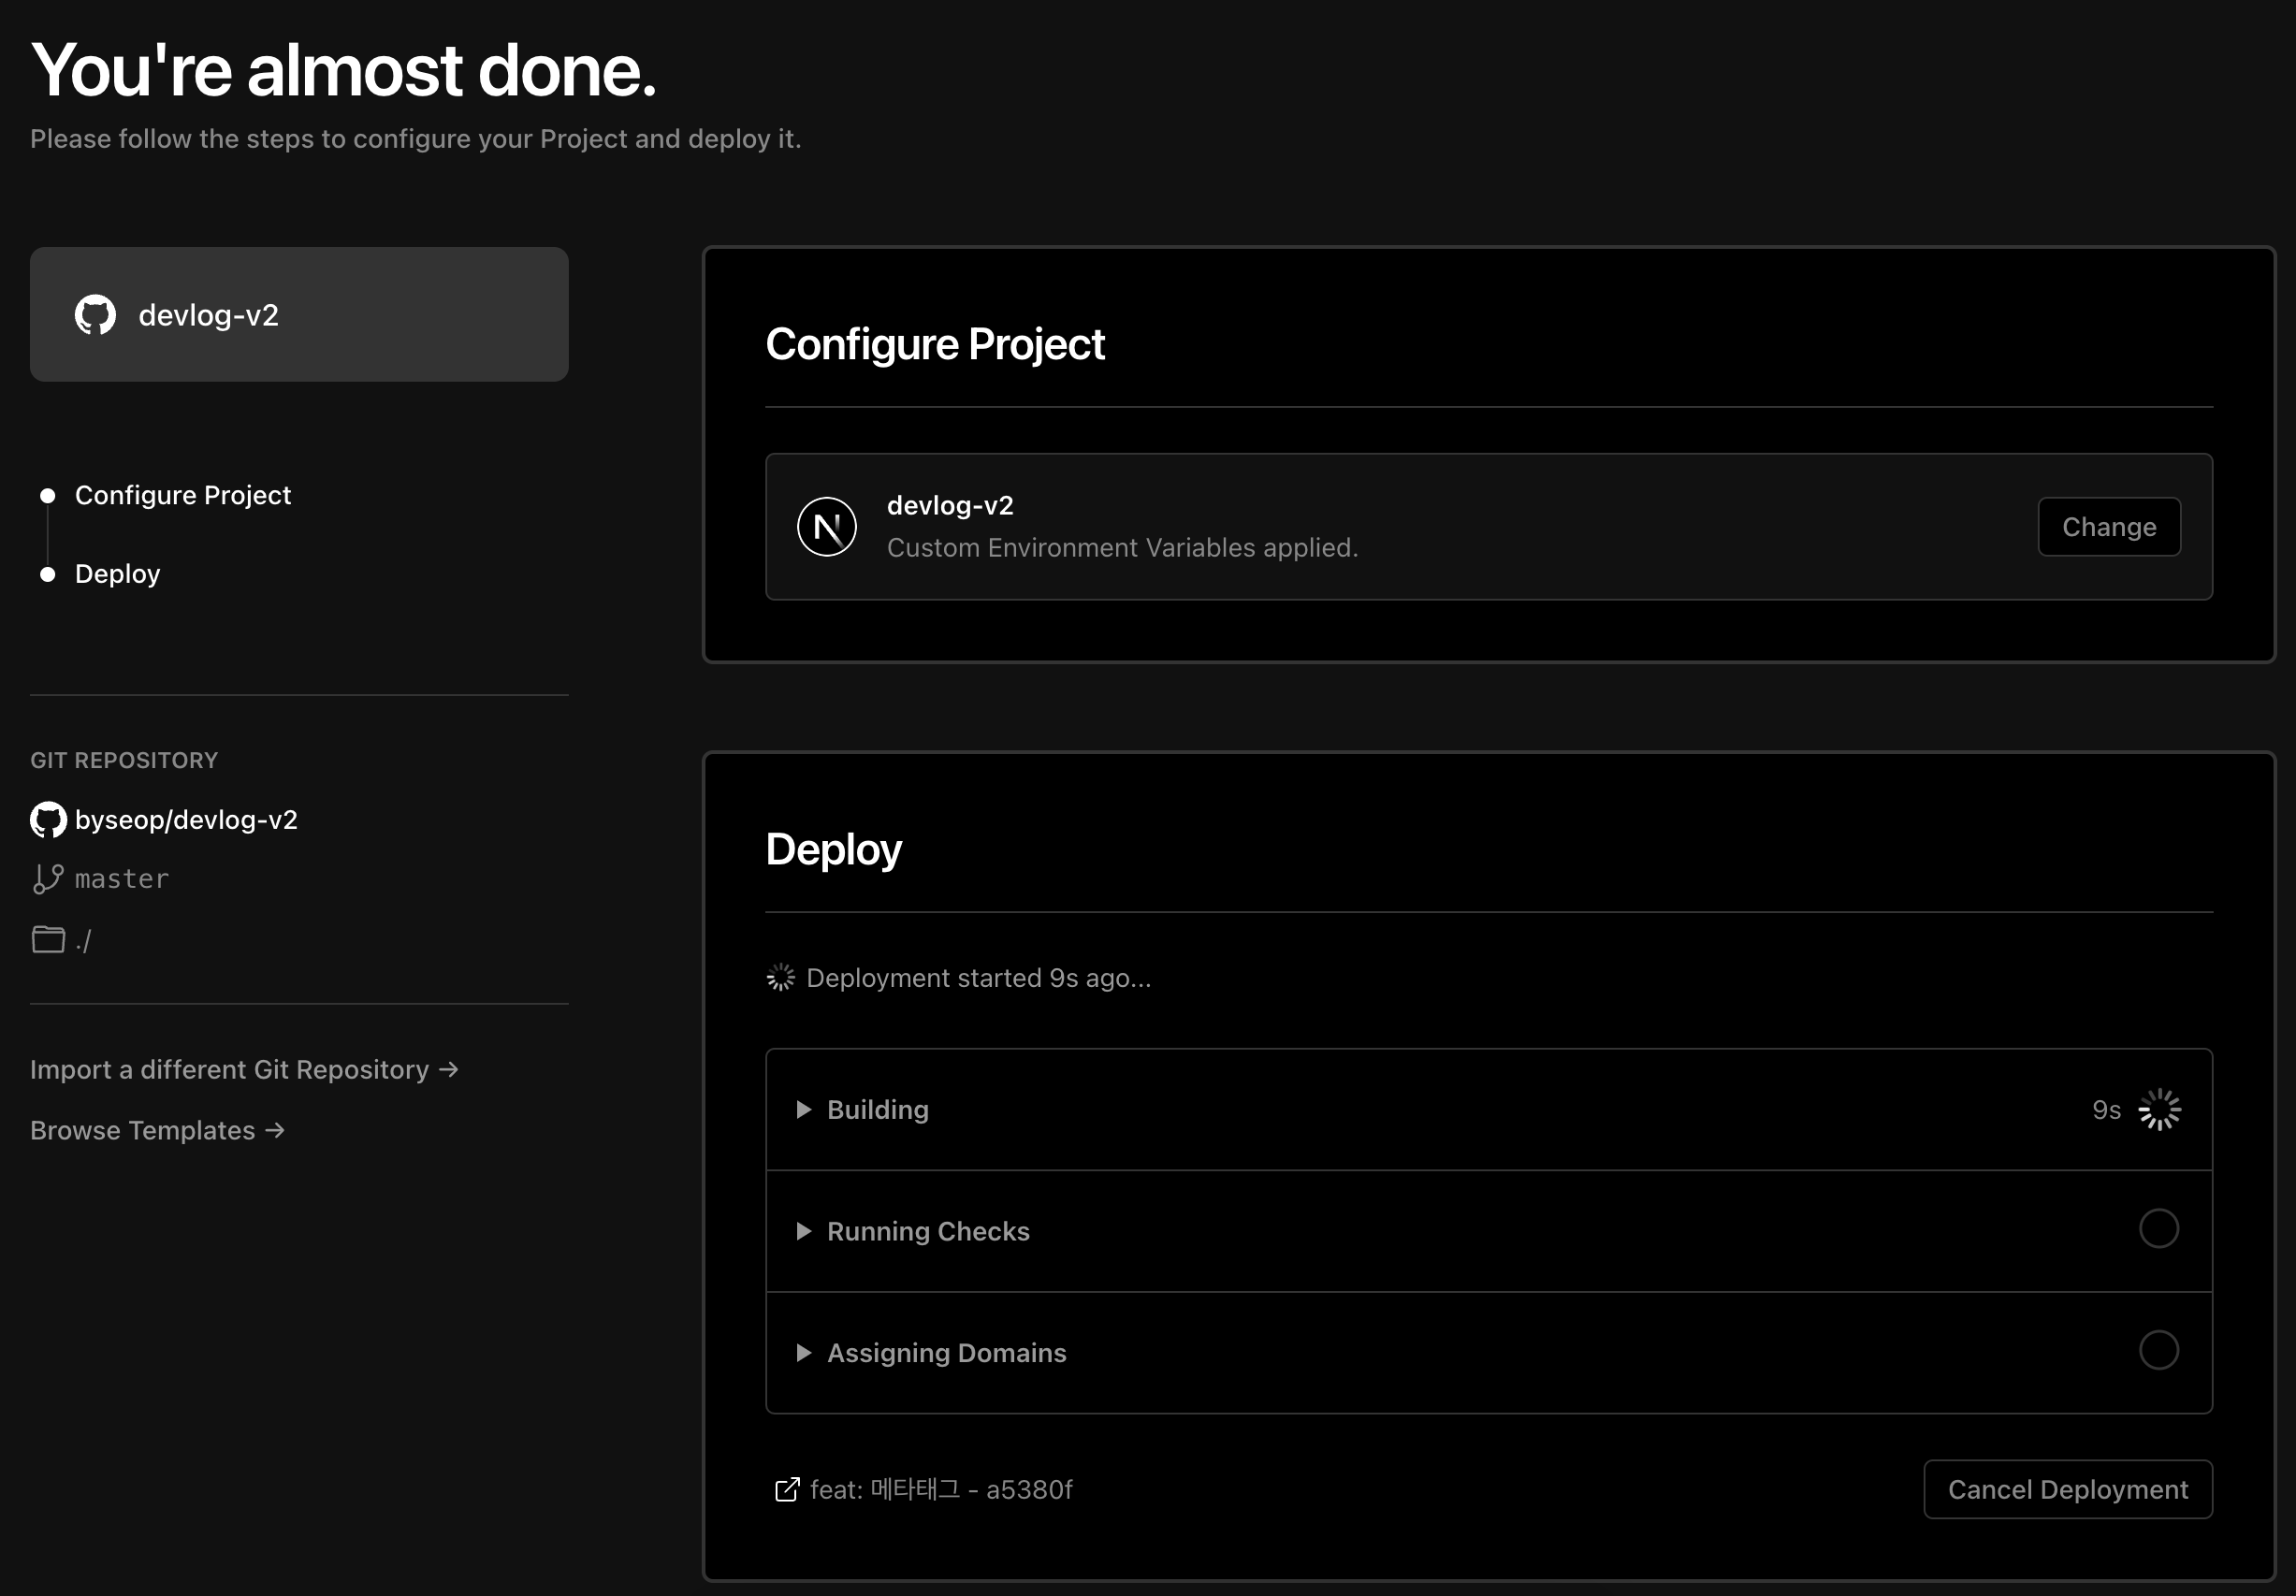Expand the Running Checks section

tap(927, 1231)
